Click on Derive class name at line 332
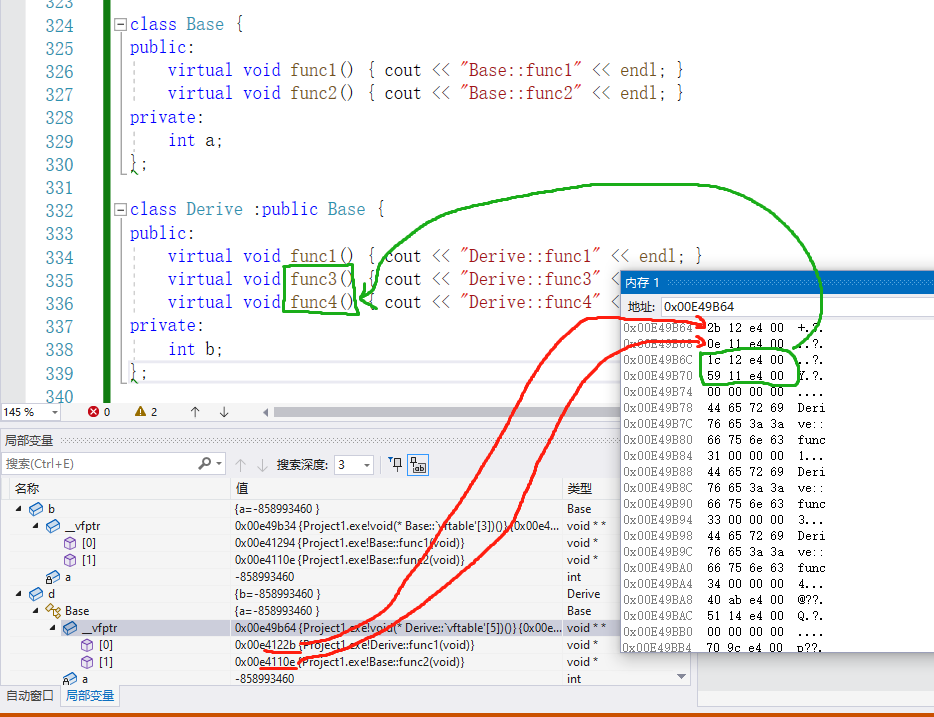This screenshot has width=934, height=717. (214, 209)
